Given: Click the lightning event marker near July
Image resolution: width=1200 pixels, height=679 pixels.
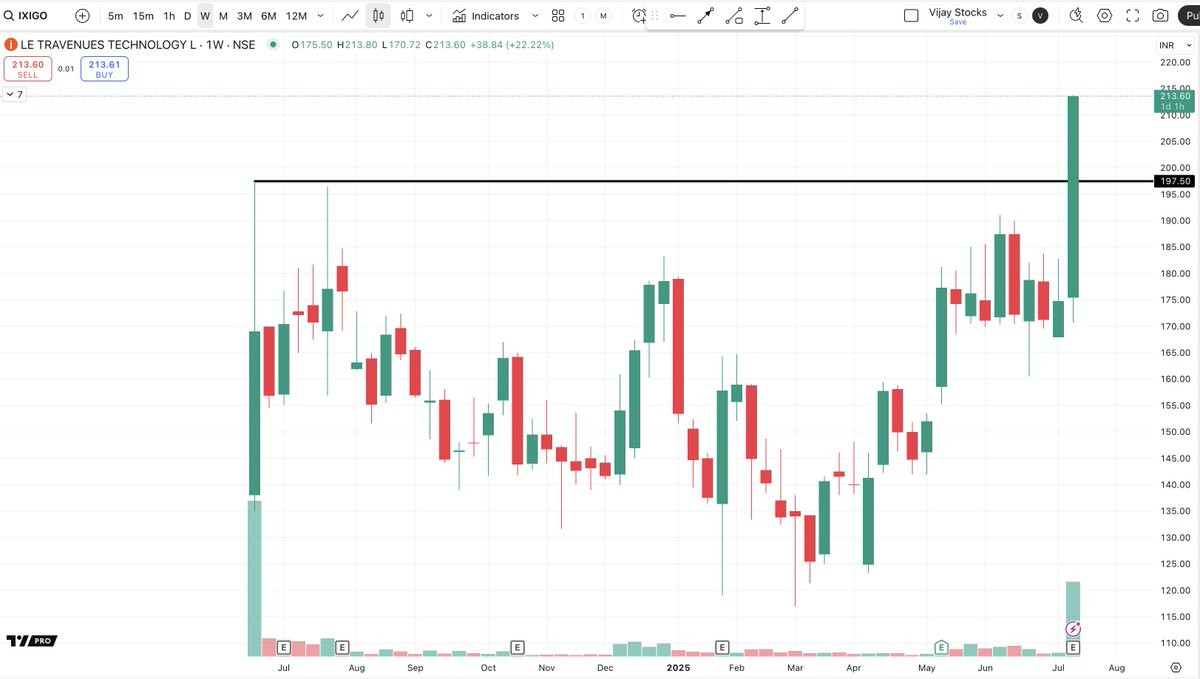Looking at the screenshot, I should click(x=1073, y=629).
